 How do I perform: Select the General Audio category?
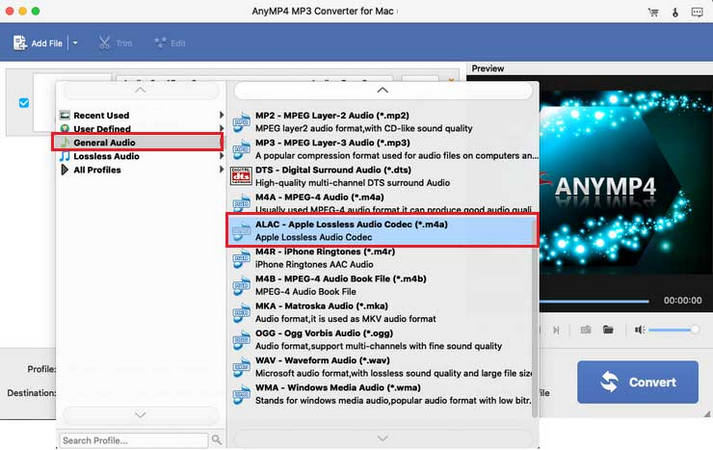[137, 142]
